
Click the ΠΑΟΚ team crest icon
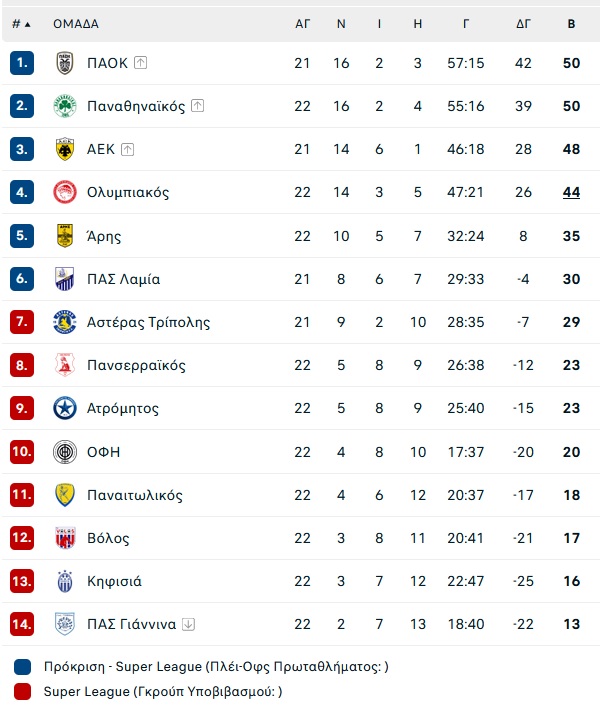point(65,63)
